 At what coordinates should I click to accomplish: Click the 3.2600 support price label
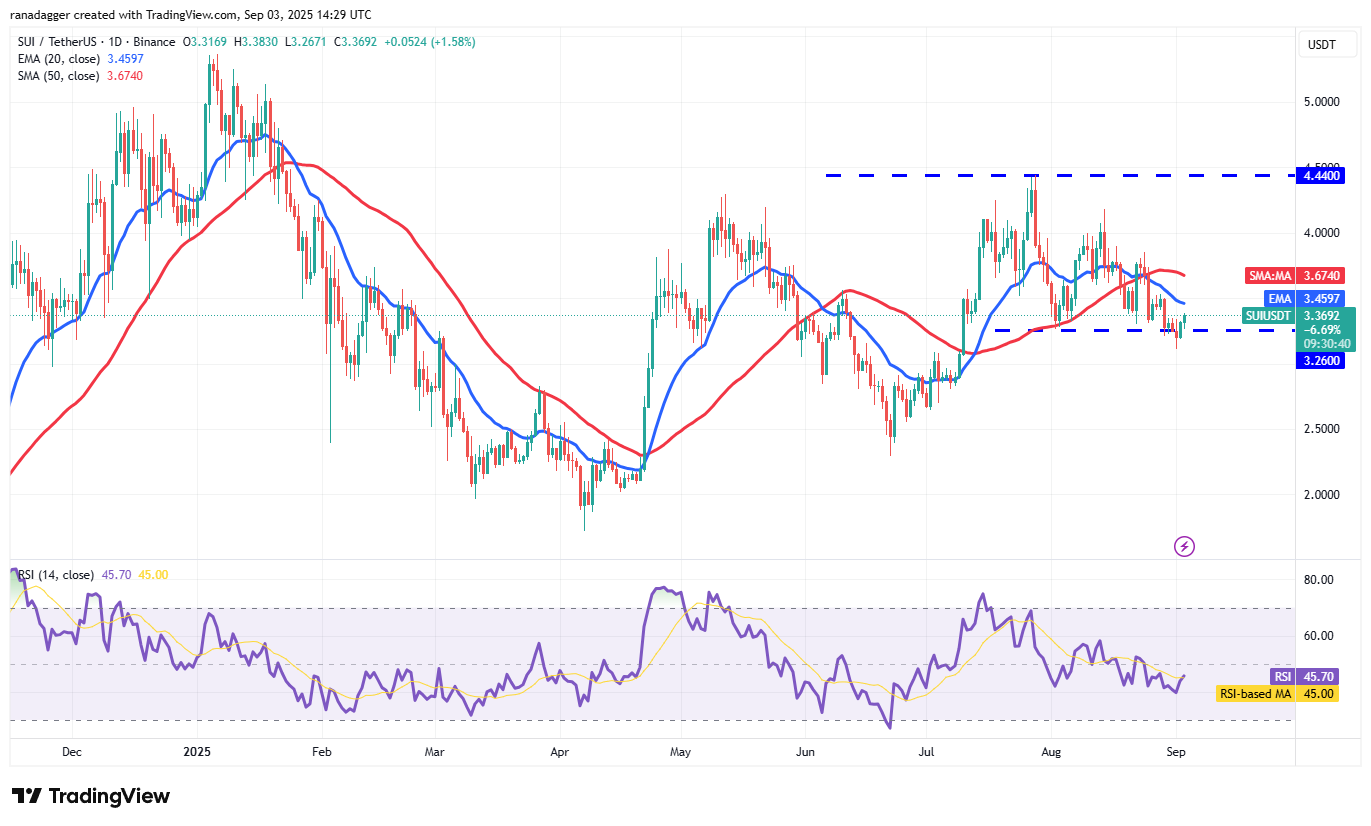1321,361
